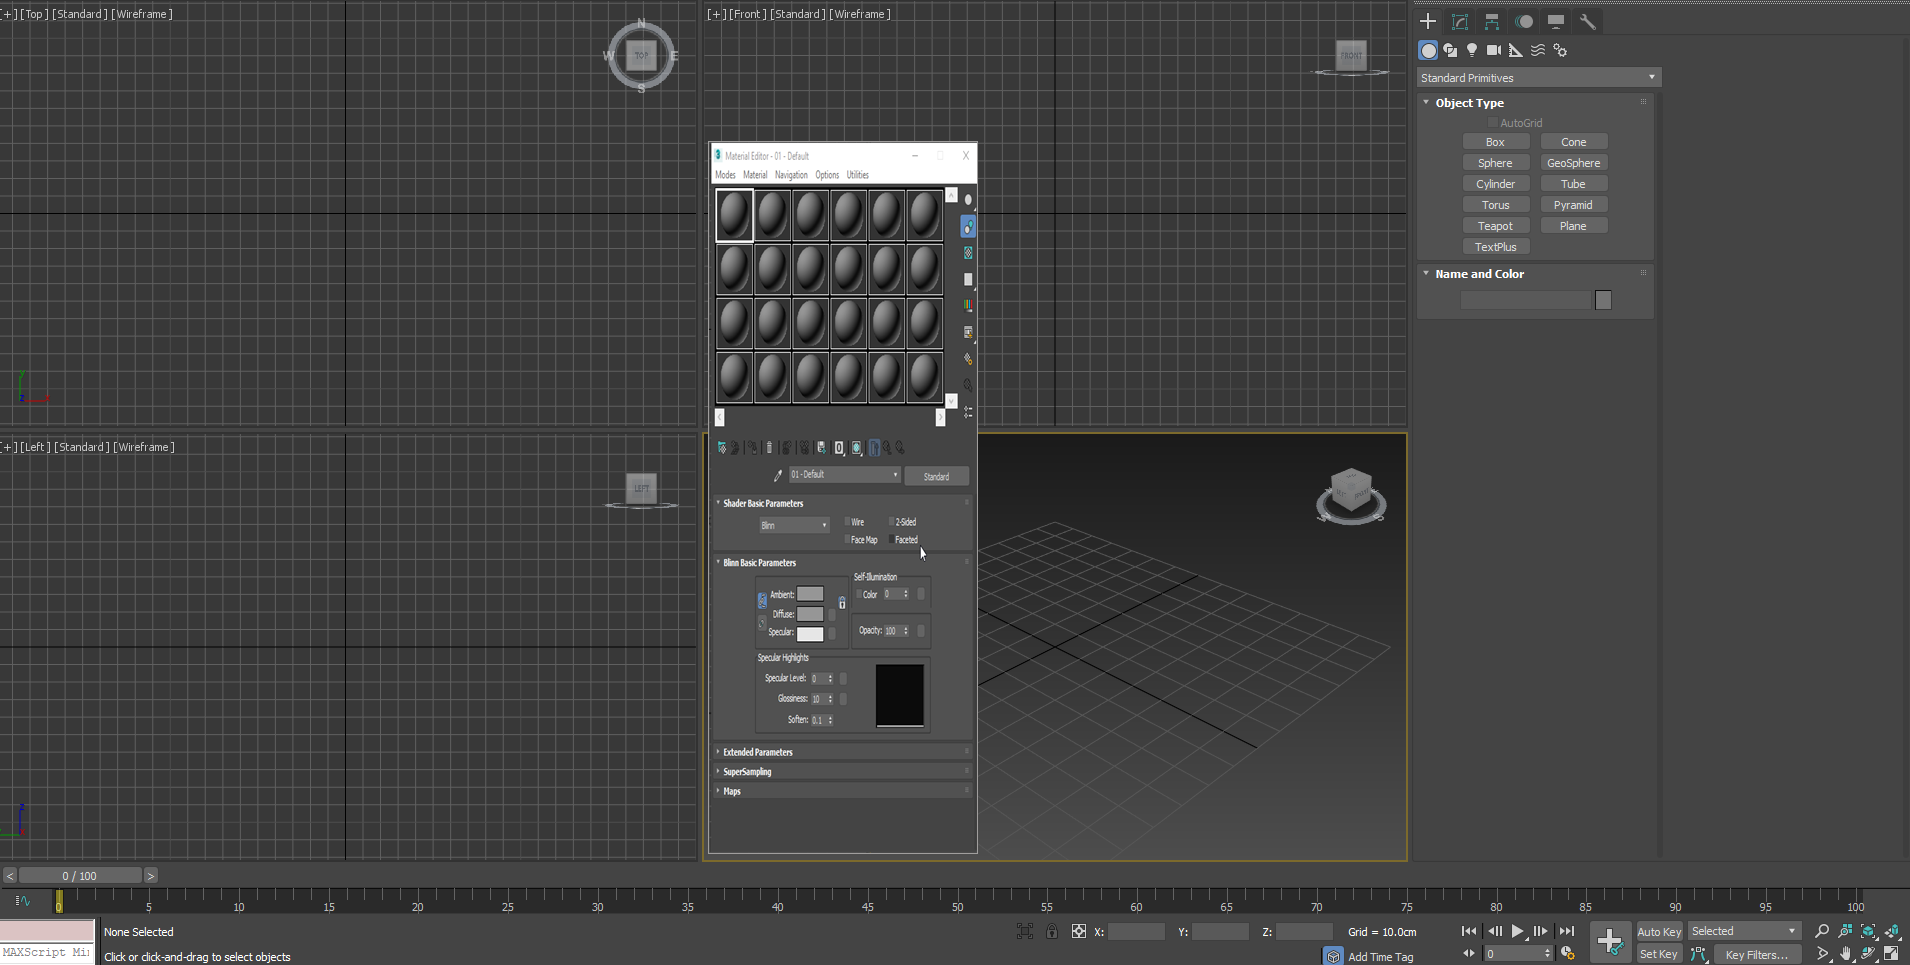Select the Shapes category icon
The width and height of the screenshot is (1910, 965).
click(x=1450, y=50)
